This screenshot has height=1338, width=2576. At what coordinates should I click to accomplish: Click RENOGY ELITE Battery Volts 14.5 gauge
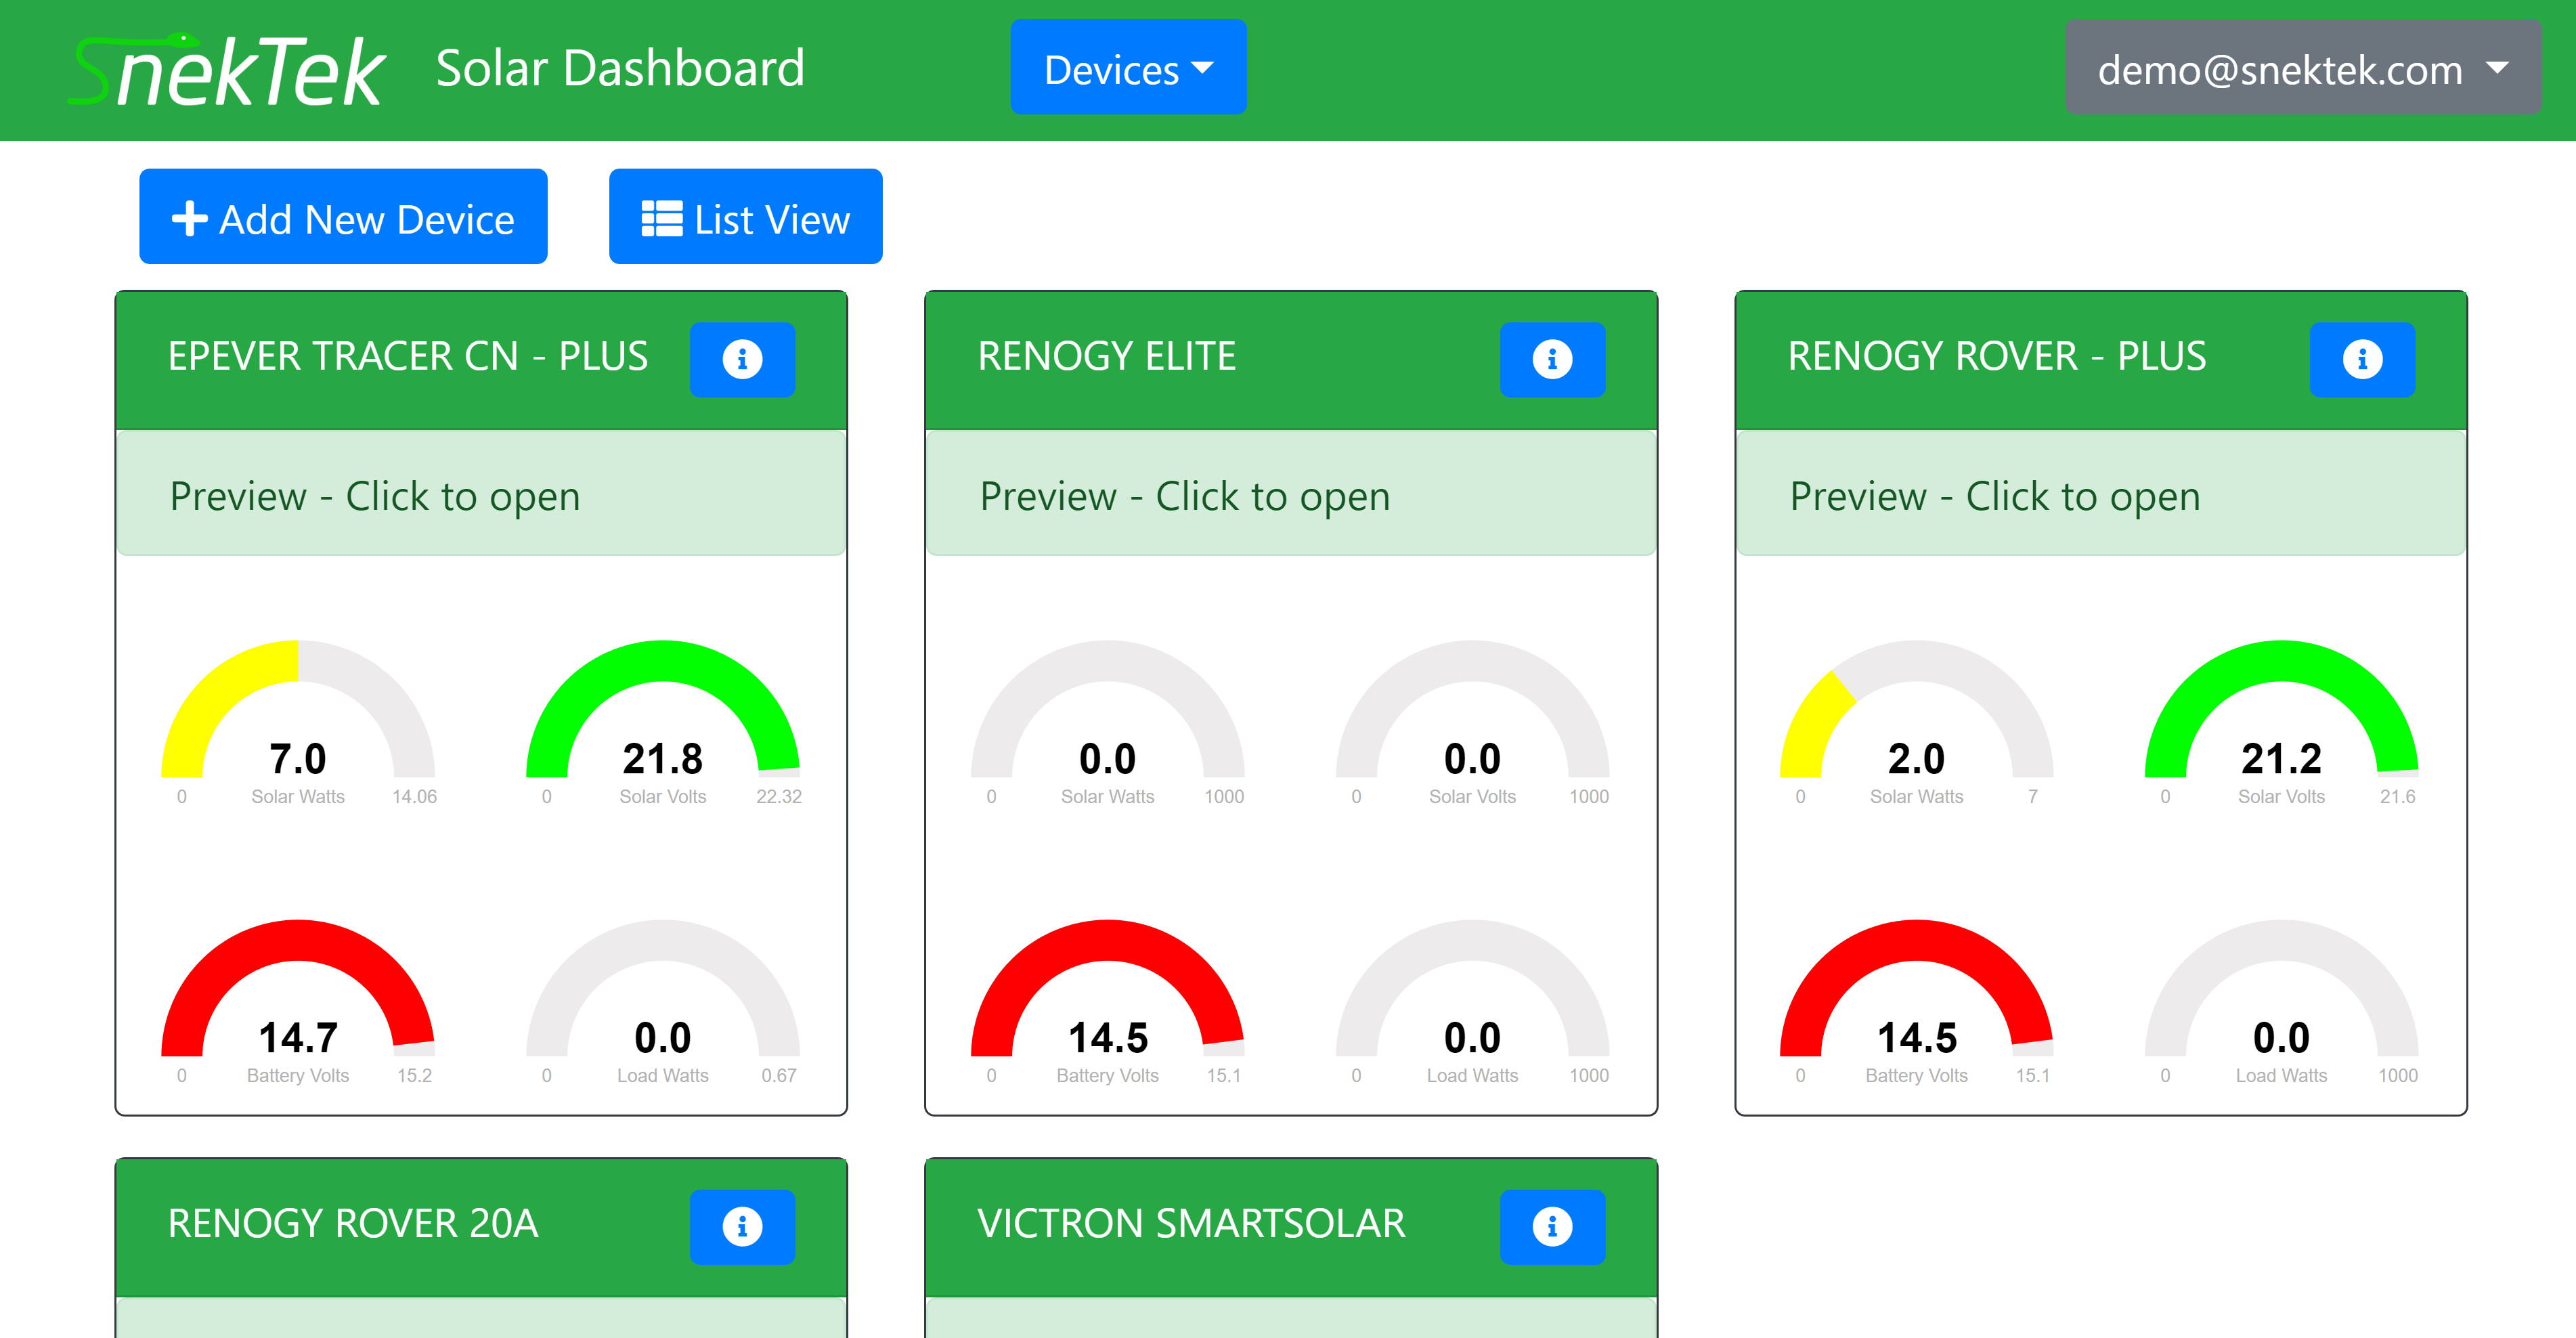1108,1002
